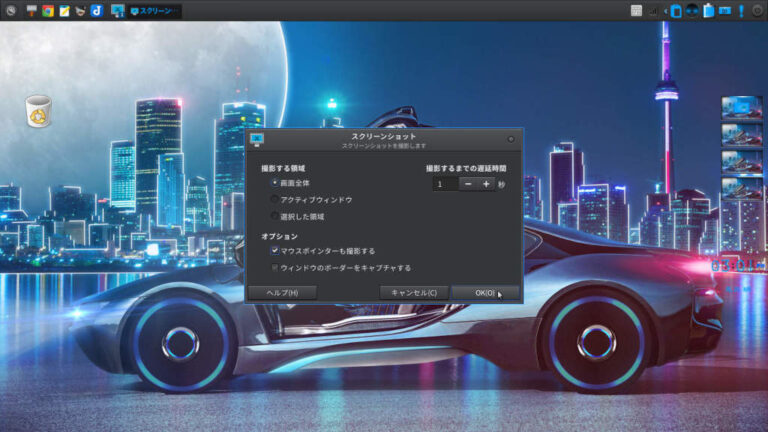The image size is (768, 432).
Task: Open the calendar icon in the system tray
Action: coord(637,11)
